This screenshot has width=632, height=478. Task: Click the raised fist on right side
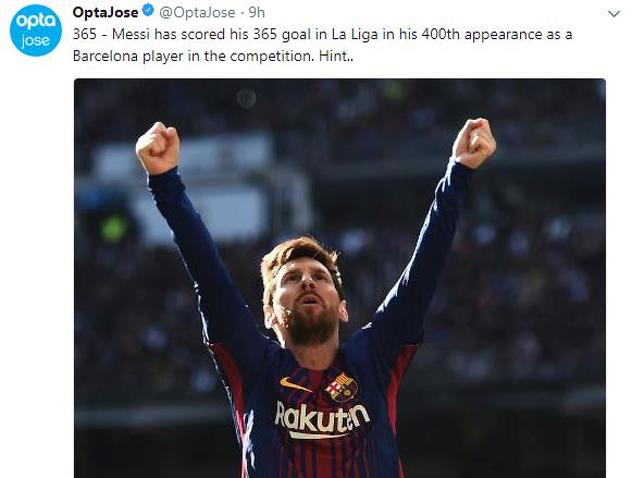pos(474,143)
